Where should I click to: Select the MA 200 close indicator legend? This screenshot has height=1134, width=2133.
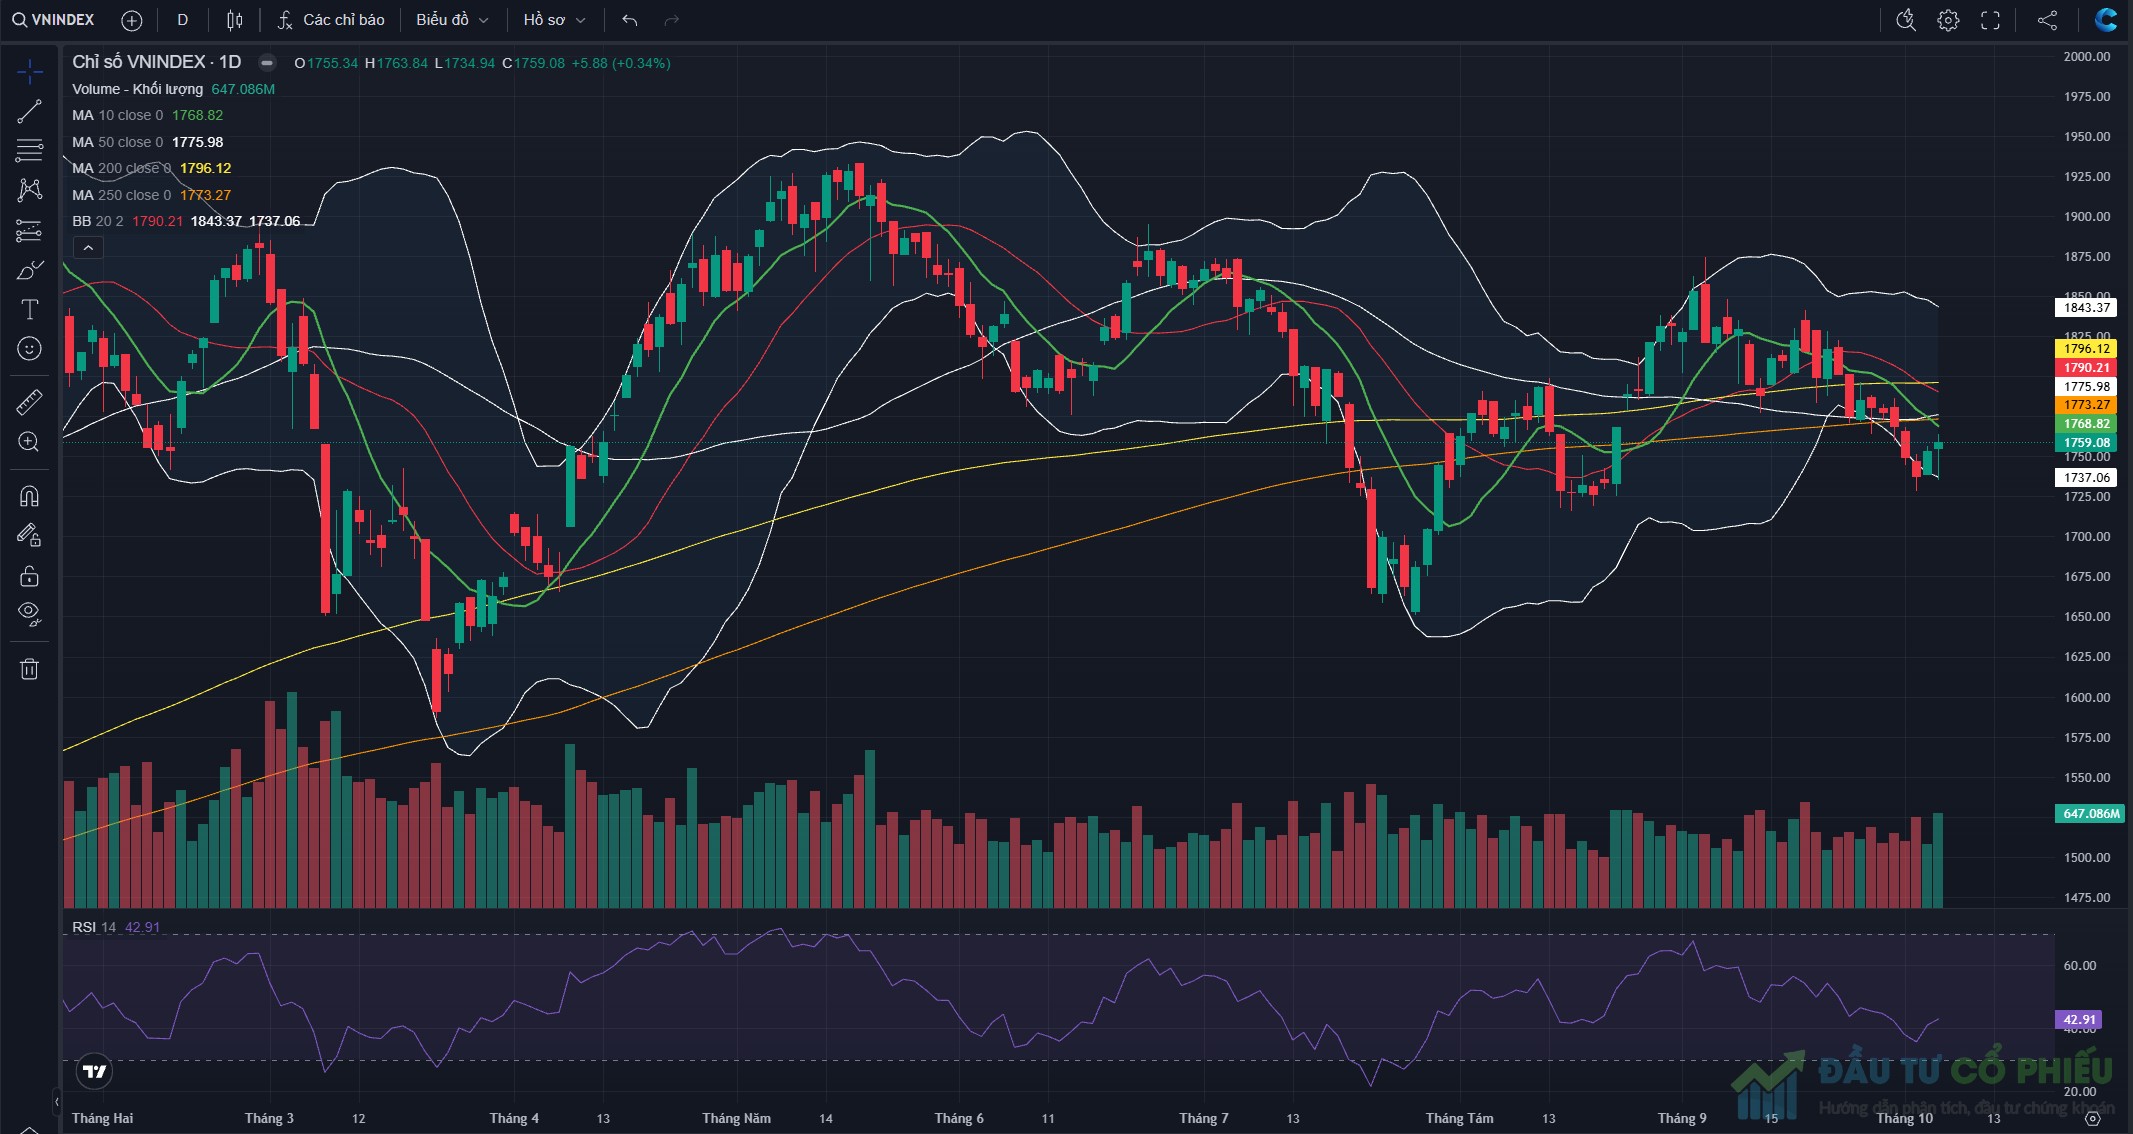(152, 168)
